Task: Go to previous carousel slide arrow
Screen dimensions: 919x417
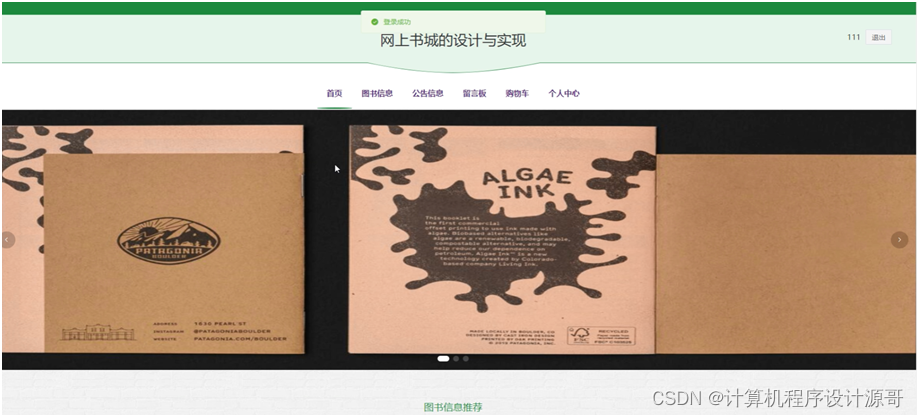Action: click(x=8, y=239)
